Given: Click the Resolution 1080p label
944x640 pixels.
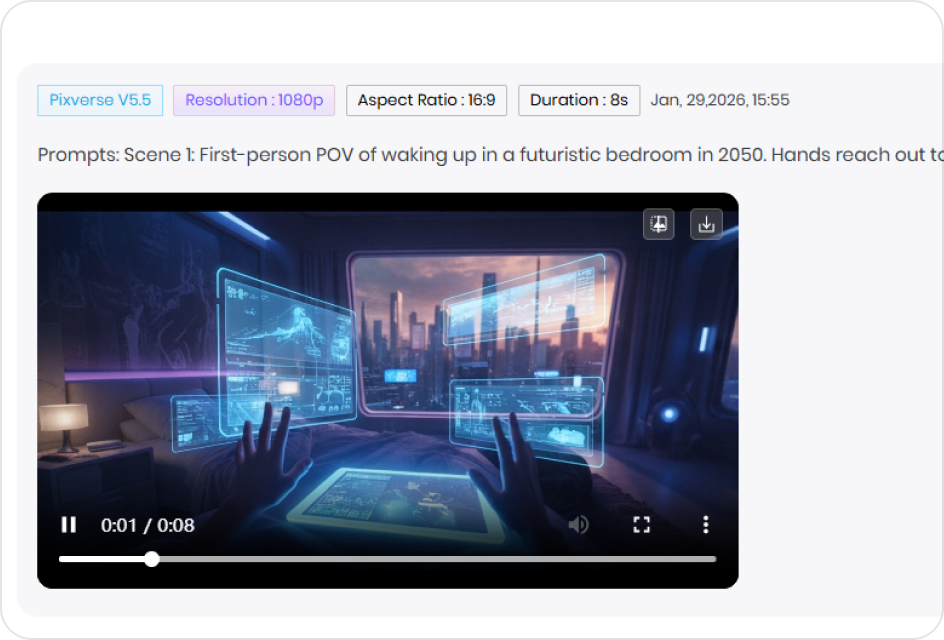Looking at the screenshot, I should 253,100.
